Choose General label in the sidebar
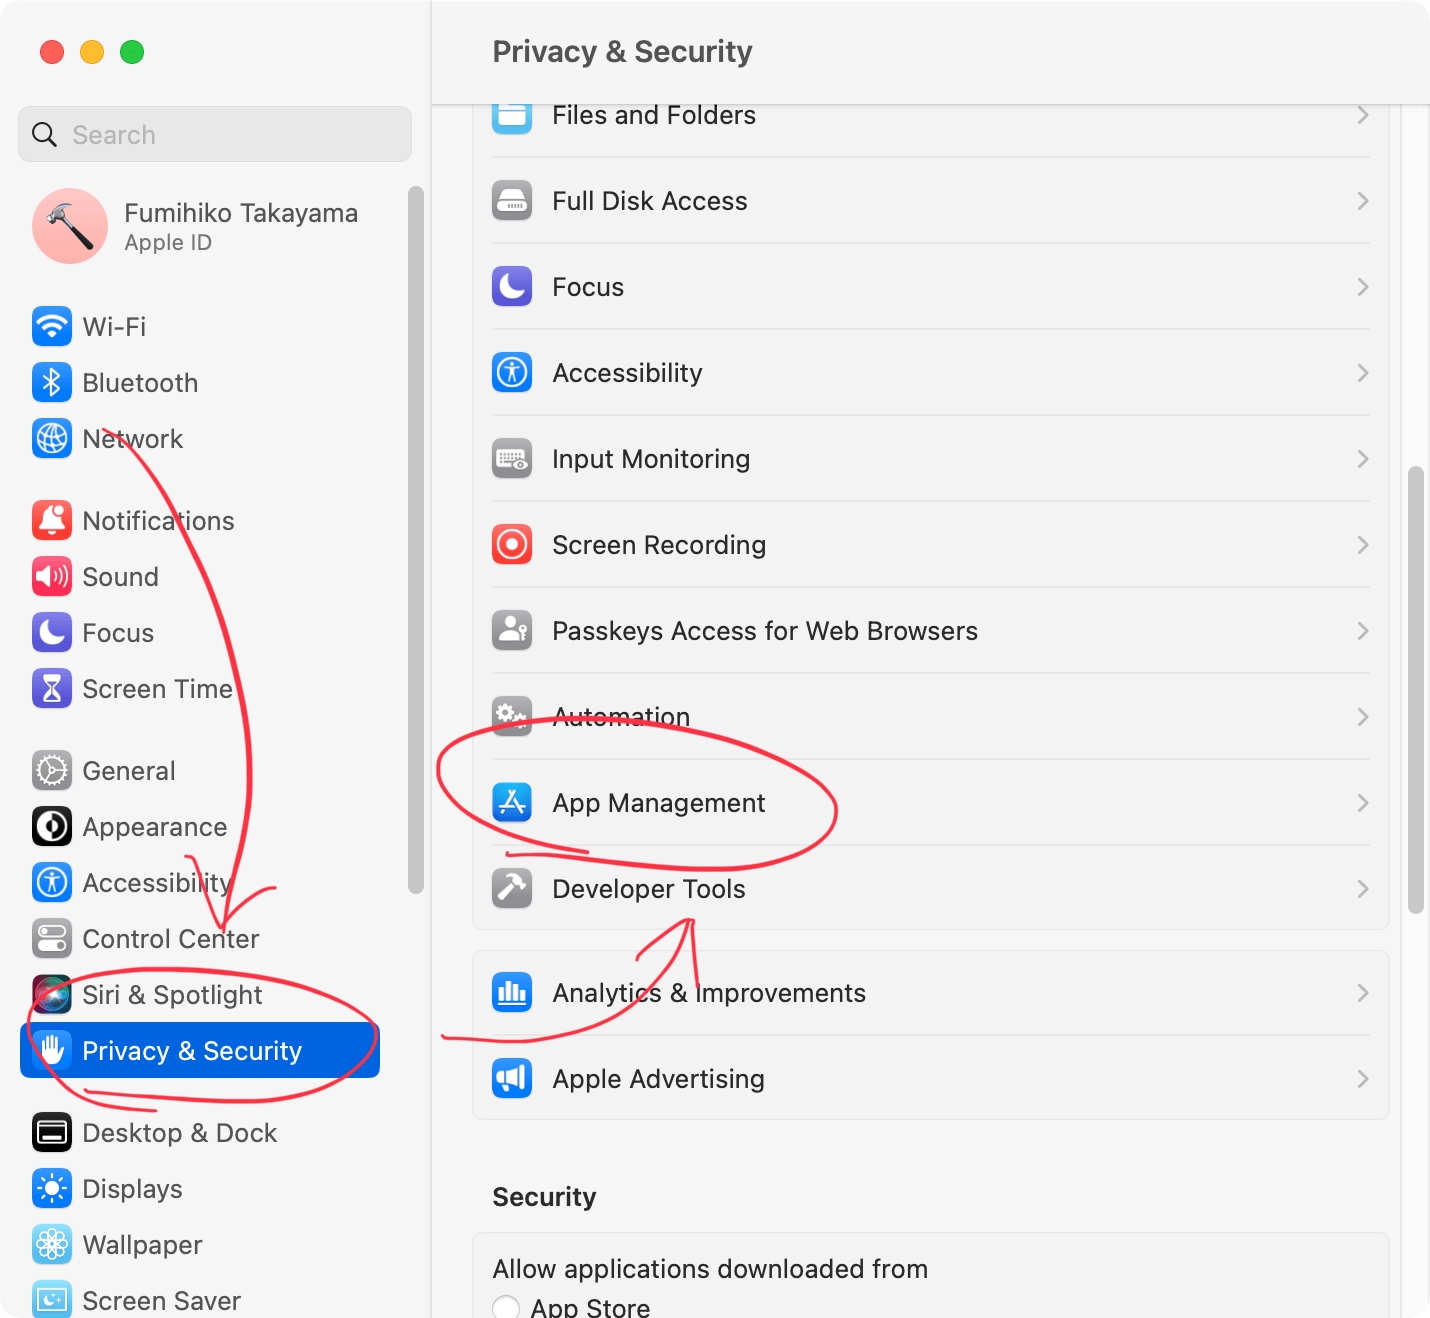 click(x=129, y=771)
